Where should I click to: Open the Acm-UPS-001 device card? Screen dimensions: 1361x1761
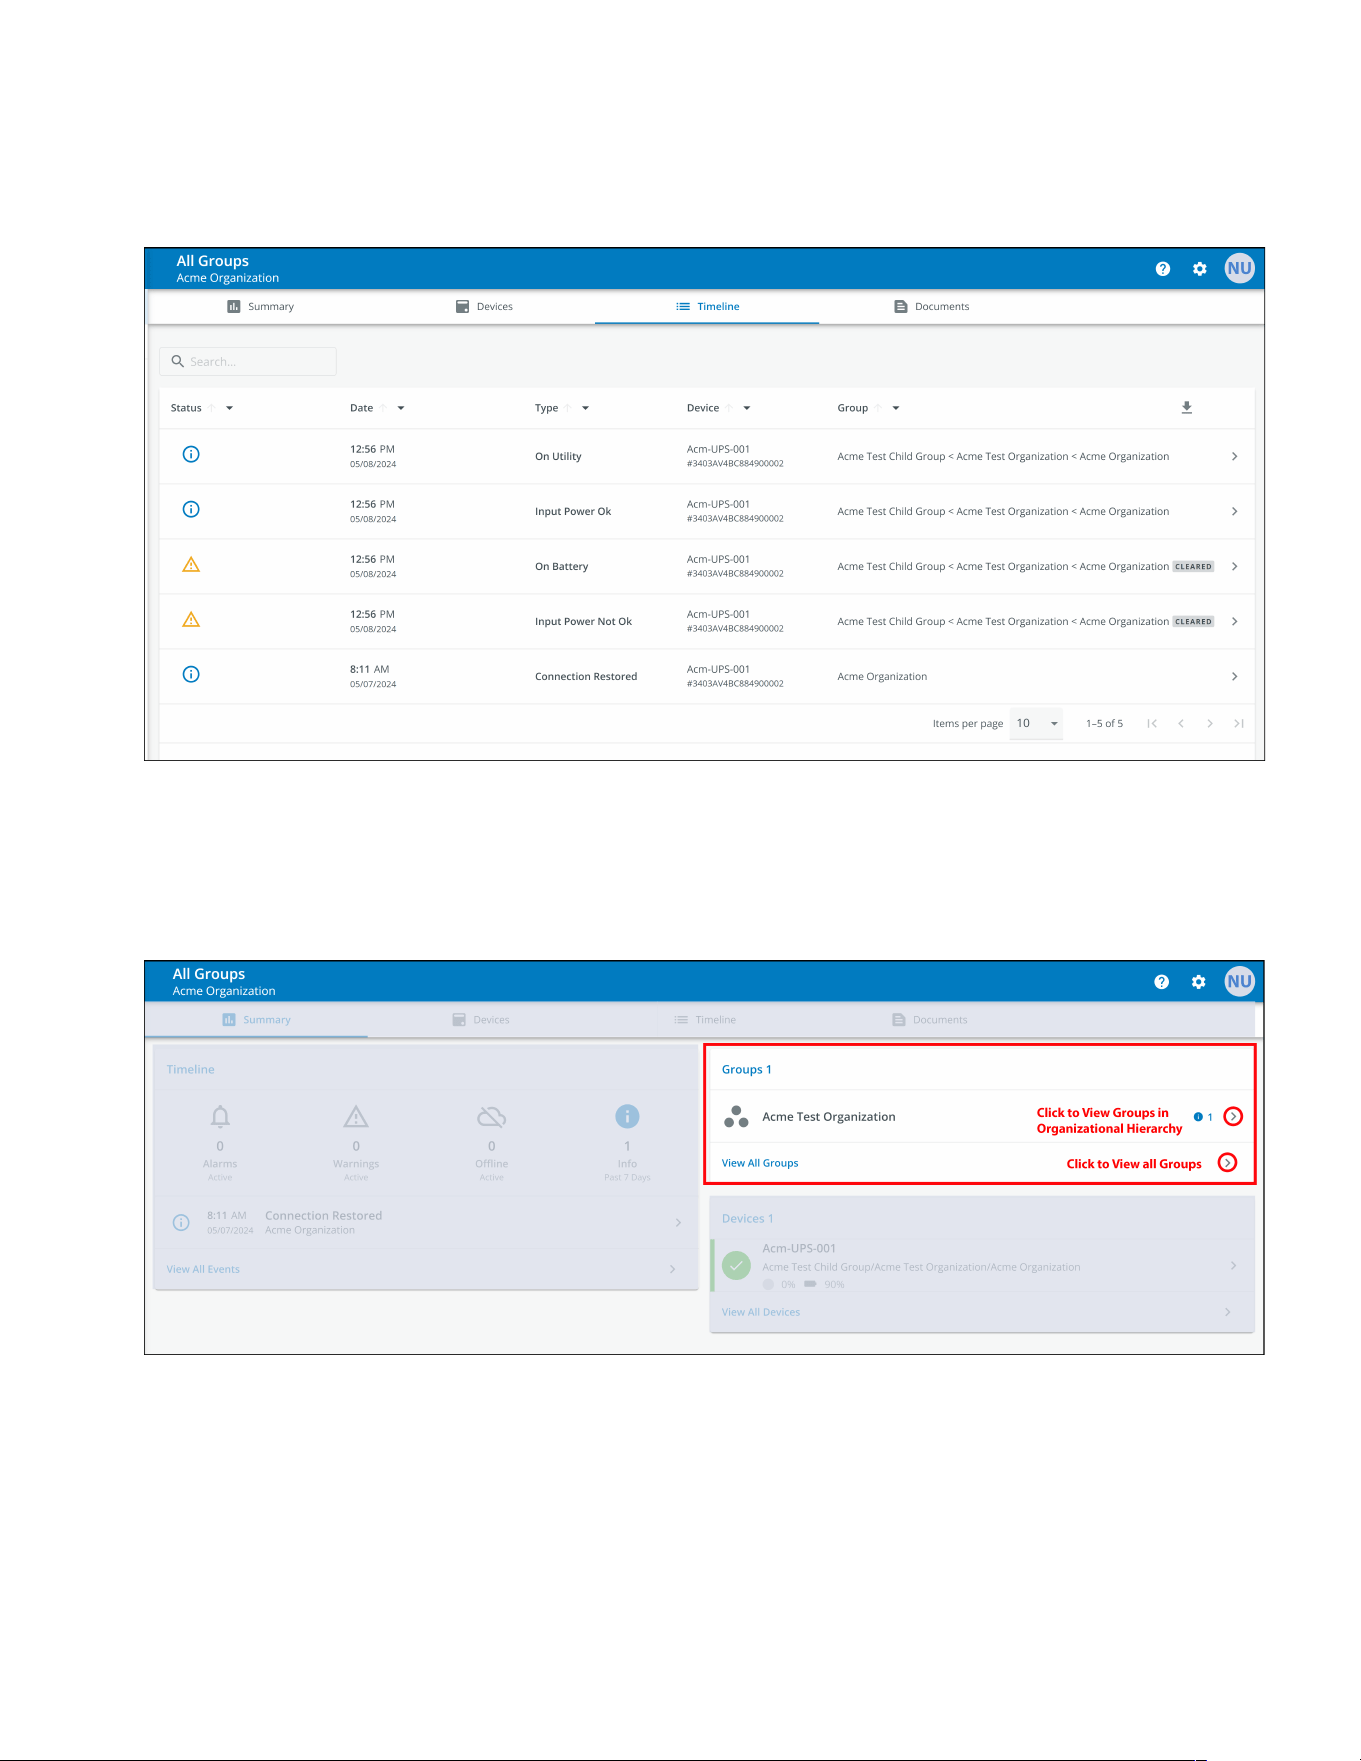coord(982,1266)
